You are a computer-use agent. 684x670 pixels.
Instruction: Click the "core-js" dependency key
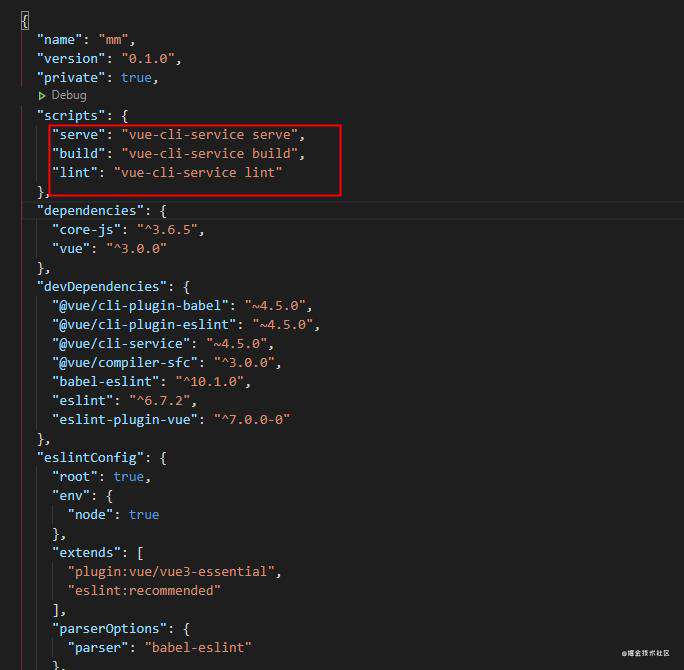point(86,230)
